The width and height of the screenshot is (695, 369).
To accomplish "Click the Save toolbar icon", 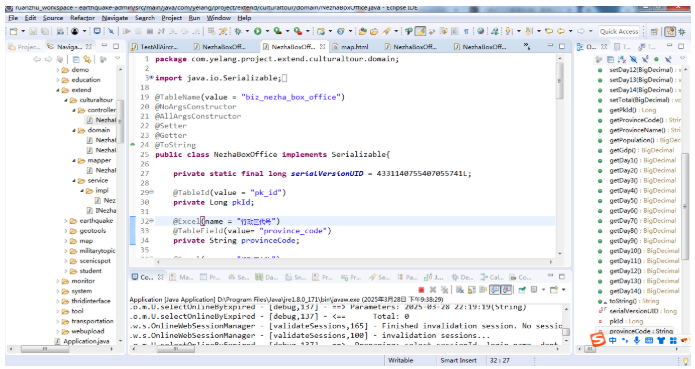I will (x=34, y=31).
